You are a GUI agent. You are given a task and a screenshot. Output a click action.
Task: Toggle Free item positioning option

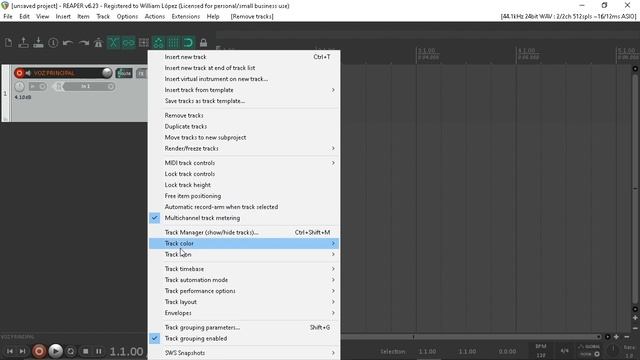pyautogui.click(x=244, y=196)
